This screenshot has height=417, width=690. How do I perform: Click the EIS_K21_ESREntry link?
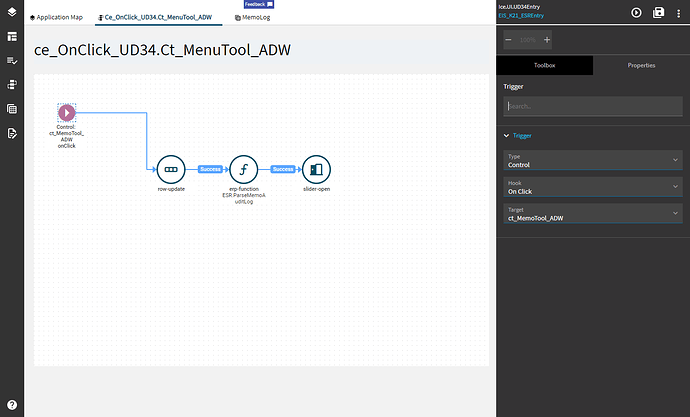(x=521, y=16)
